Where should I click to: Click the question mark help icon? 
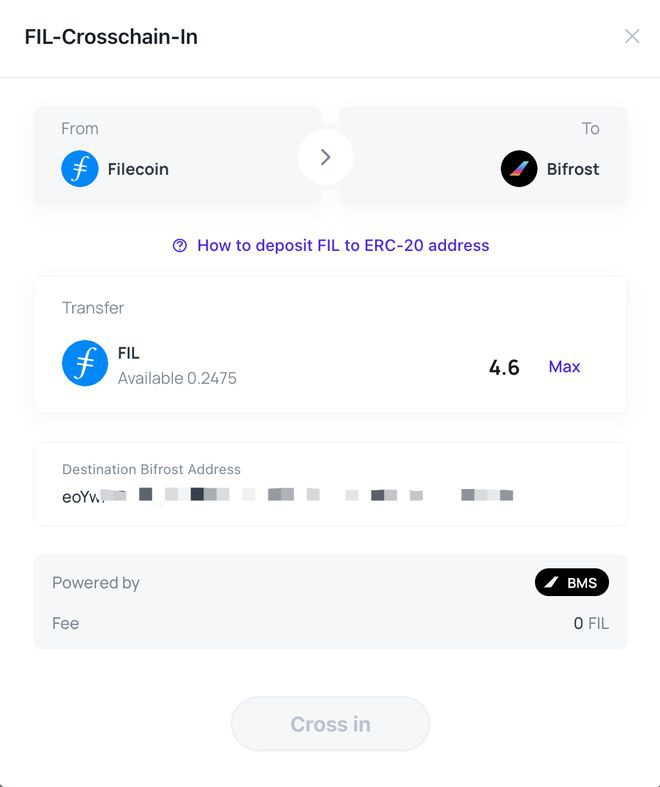tap(180, 245)
